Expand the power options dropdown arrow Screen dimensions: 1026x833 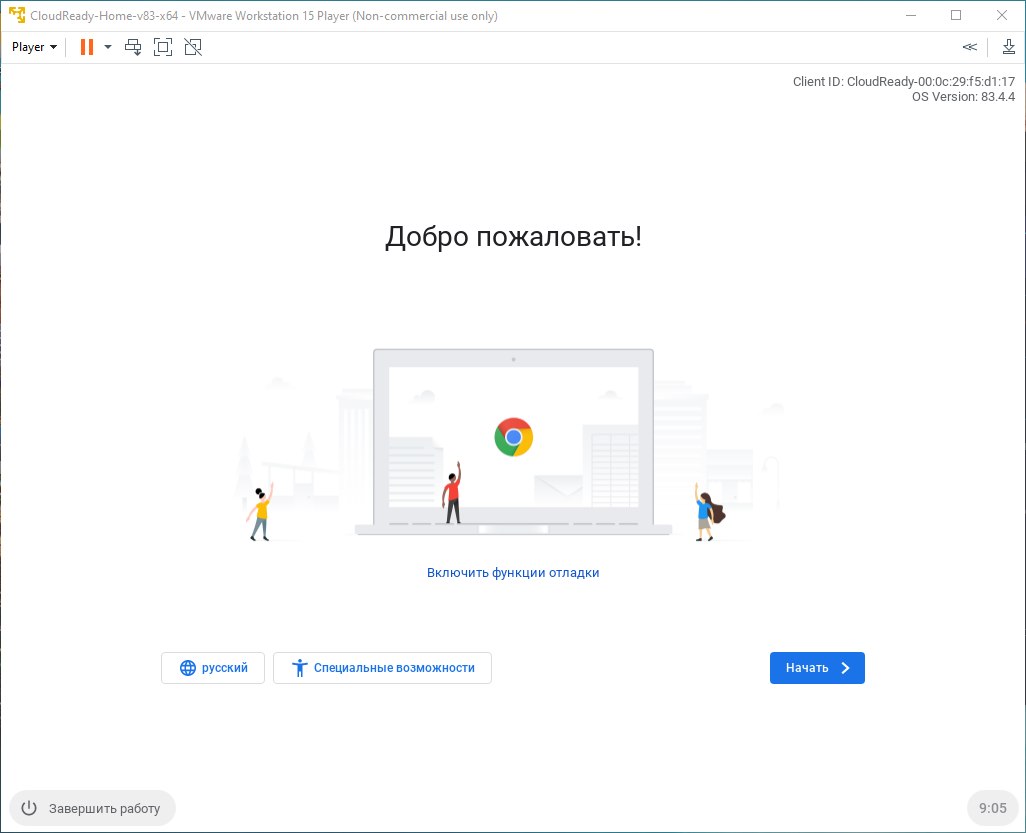point(108,47)
